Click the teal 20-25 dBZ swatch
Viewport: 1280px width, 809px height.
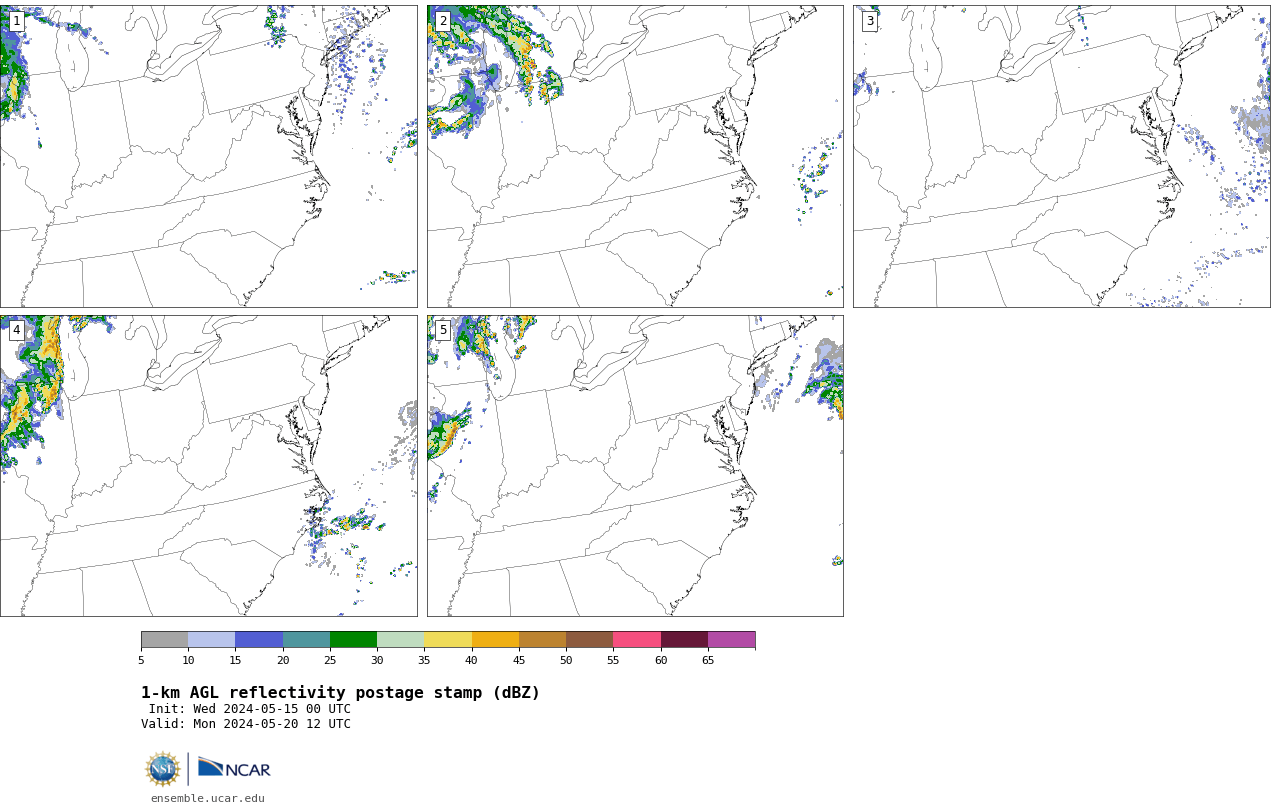pyautogui.click(x=306, y=640)
